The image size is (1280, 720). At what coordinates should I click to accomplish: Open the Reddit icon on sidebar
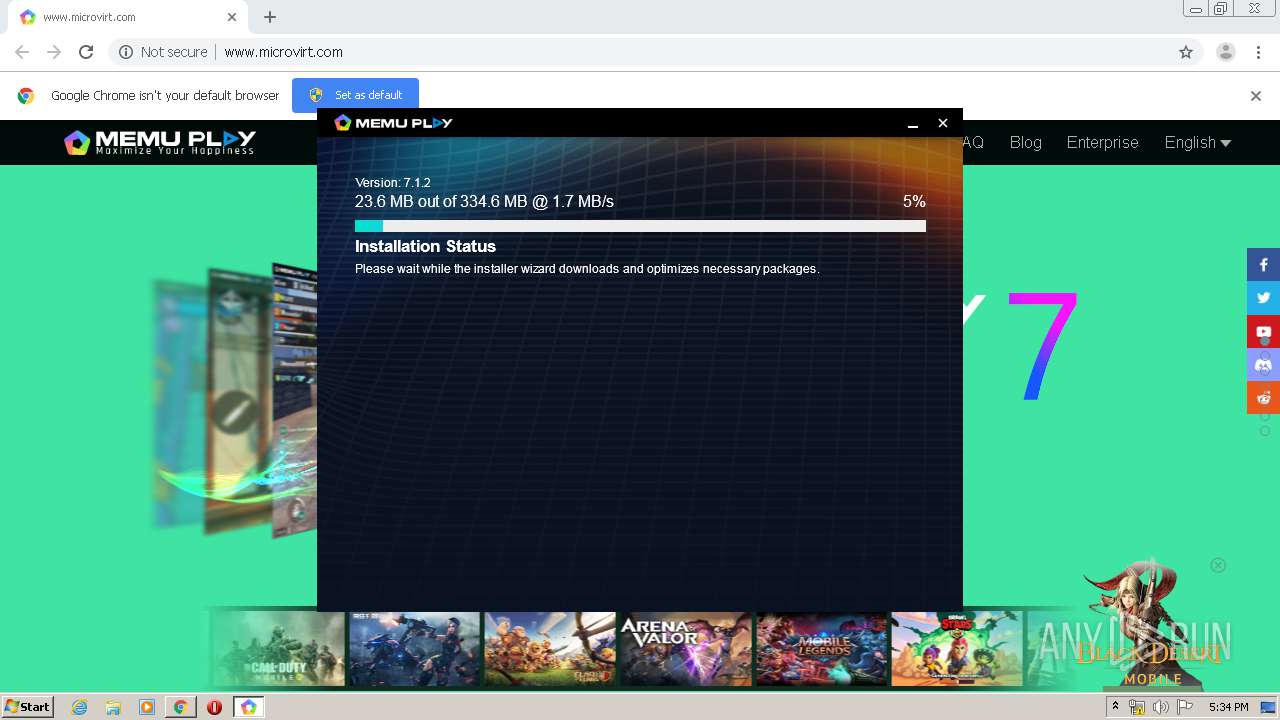(x=1263, y=397)
